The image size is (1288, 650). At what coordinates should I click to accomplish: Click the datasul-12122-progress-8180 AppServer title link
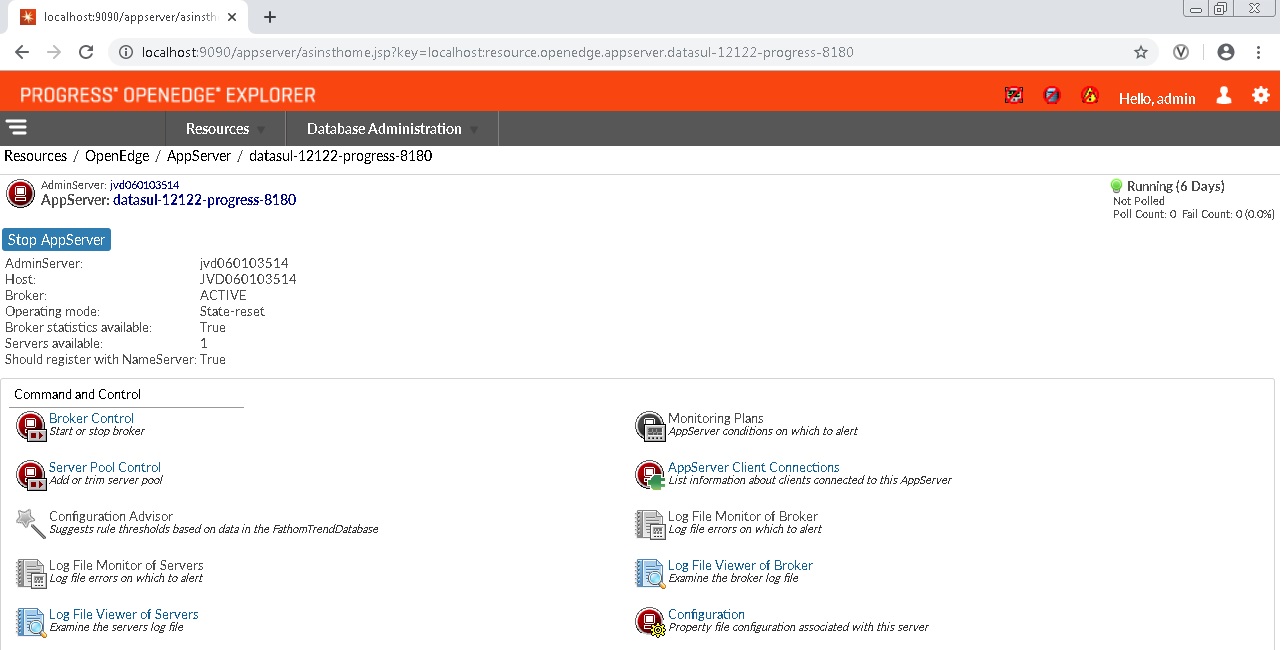(204, 200)
